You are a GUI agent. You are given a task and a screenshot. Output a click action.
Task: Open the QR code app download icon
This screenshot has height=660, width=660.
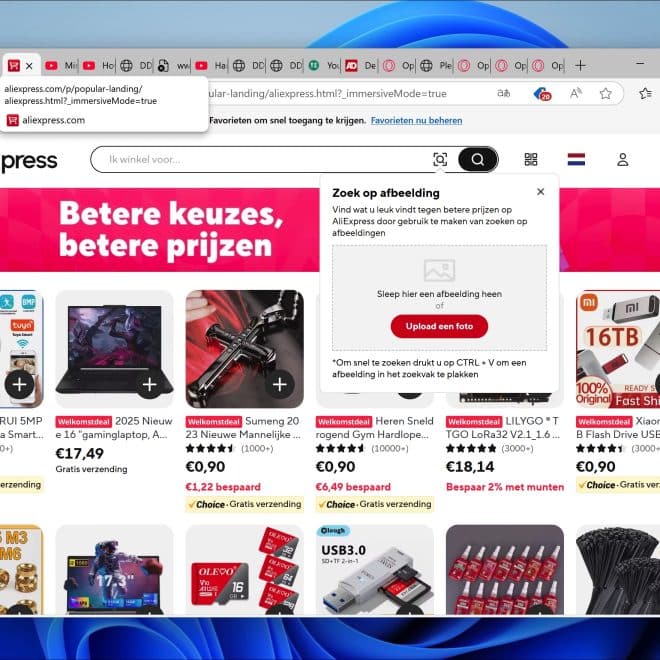point(531,160)
